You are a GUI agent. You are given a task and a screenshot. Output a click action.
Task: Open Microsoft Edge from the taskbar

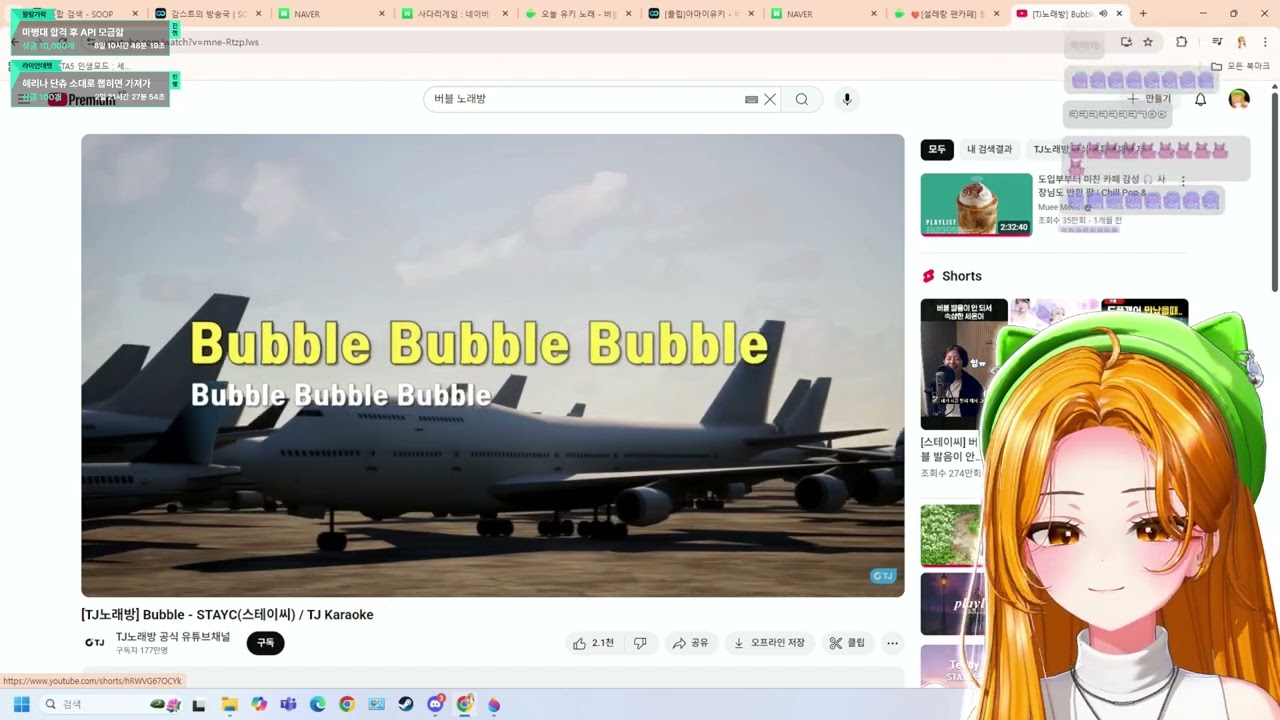point(318,704)
